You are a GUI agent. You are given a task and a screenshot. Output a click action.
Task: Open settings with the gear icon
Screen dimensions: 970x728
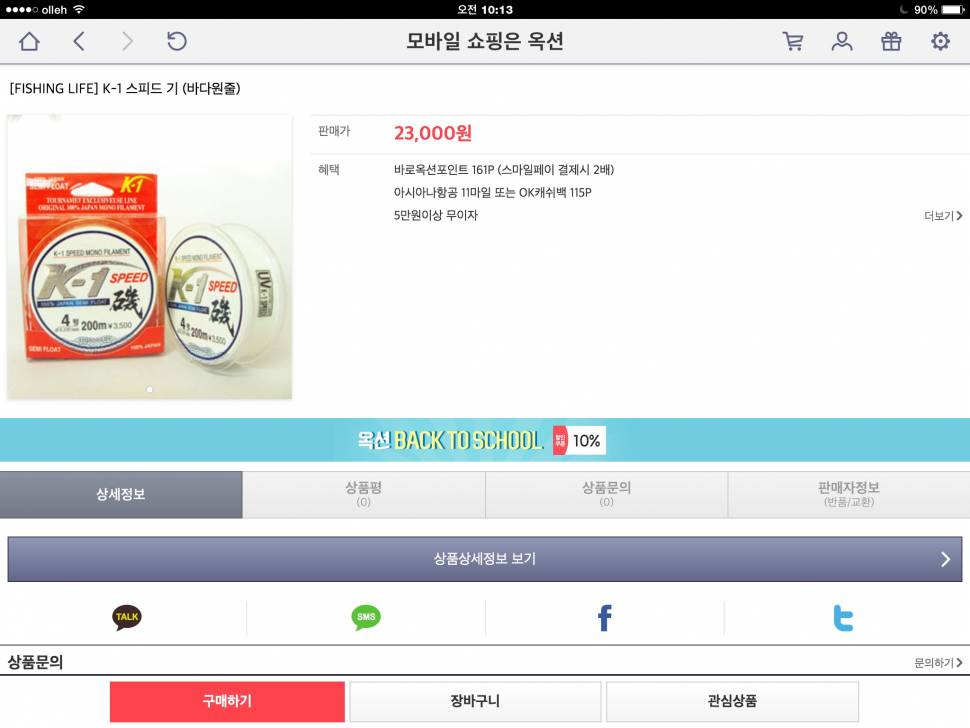[x=940, y=41]
